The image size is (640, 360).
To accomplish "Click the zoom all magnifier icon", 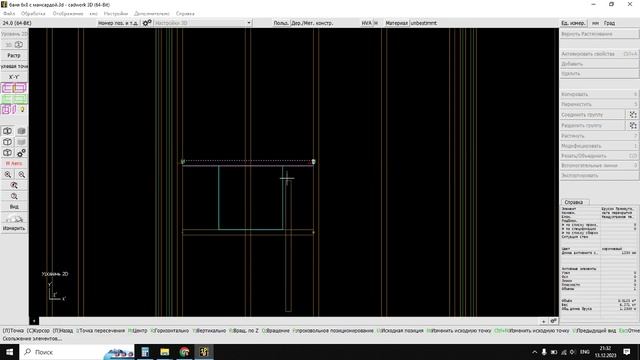I will click(x=14, y=196).
